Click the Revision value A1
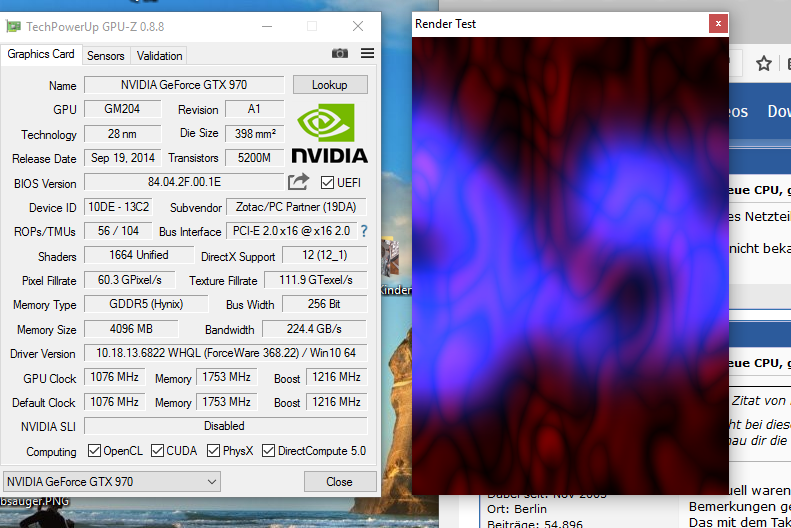 (254, 109)
